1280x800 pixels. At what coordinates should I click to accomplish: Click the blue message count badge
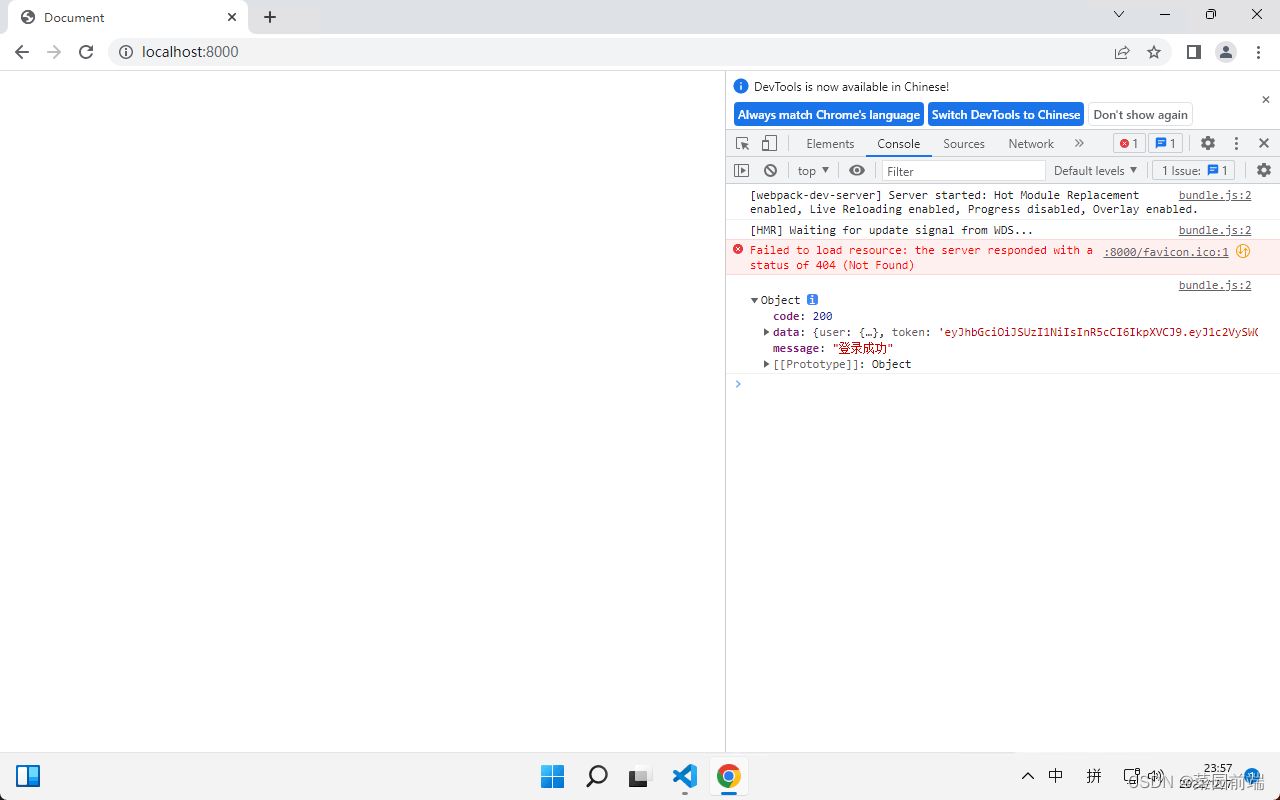tap(1166, 144)
